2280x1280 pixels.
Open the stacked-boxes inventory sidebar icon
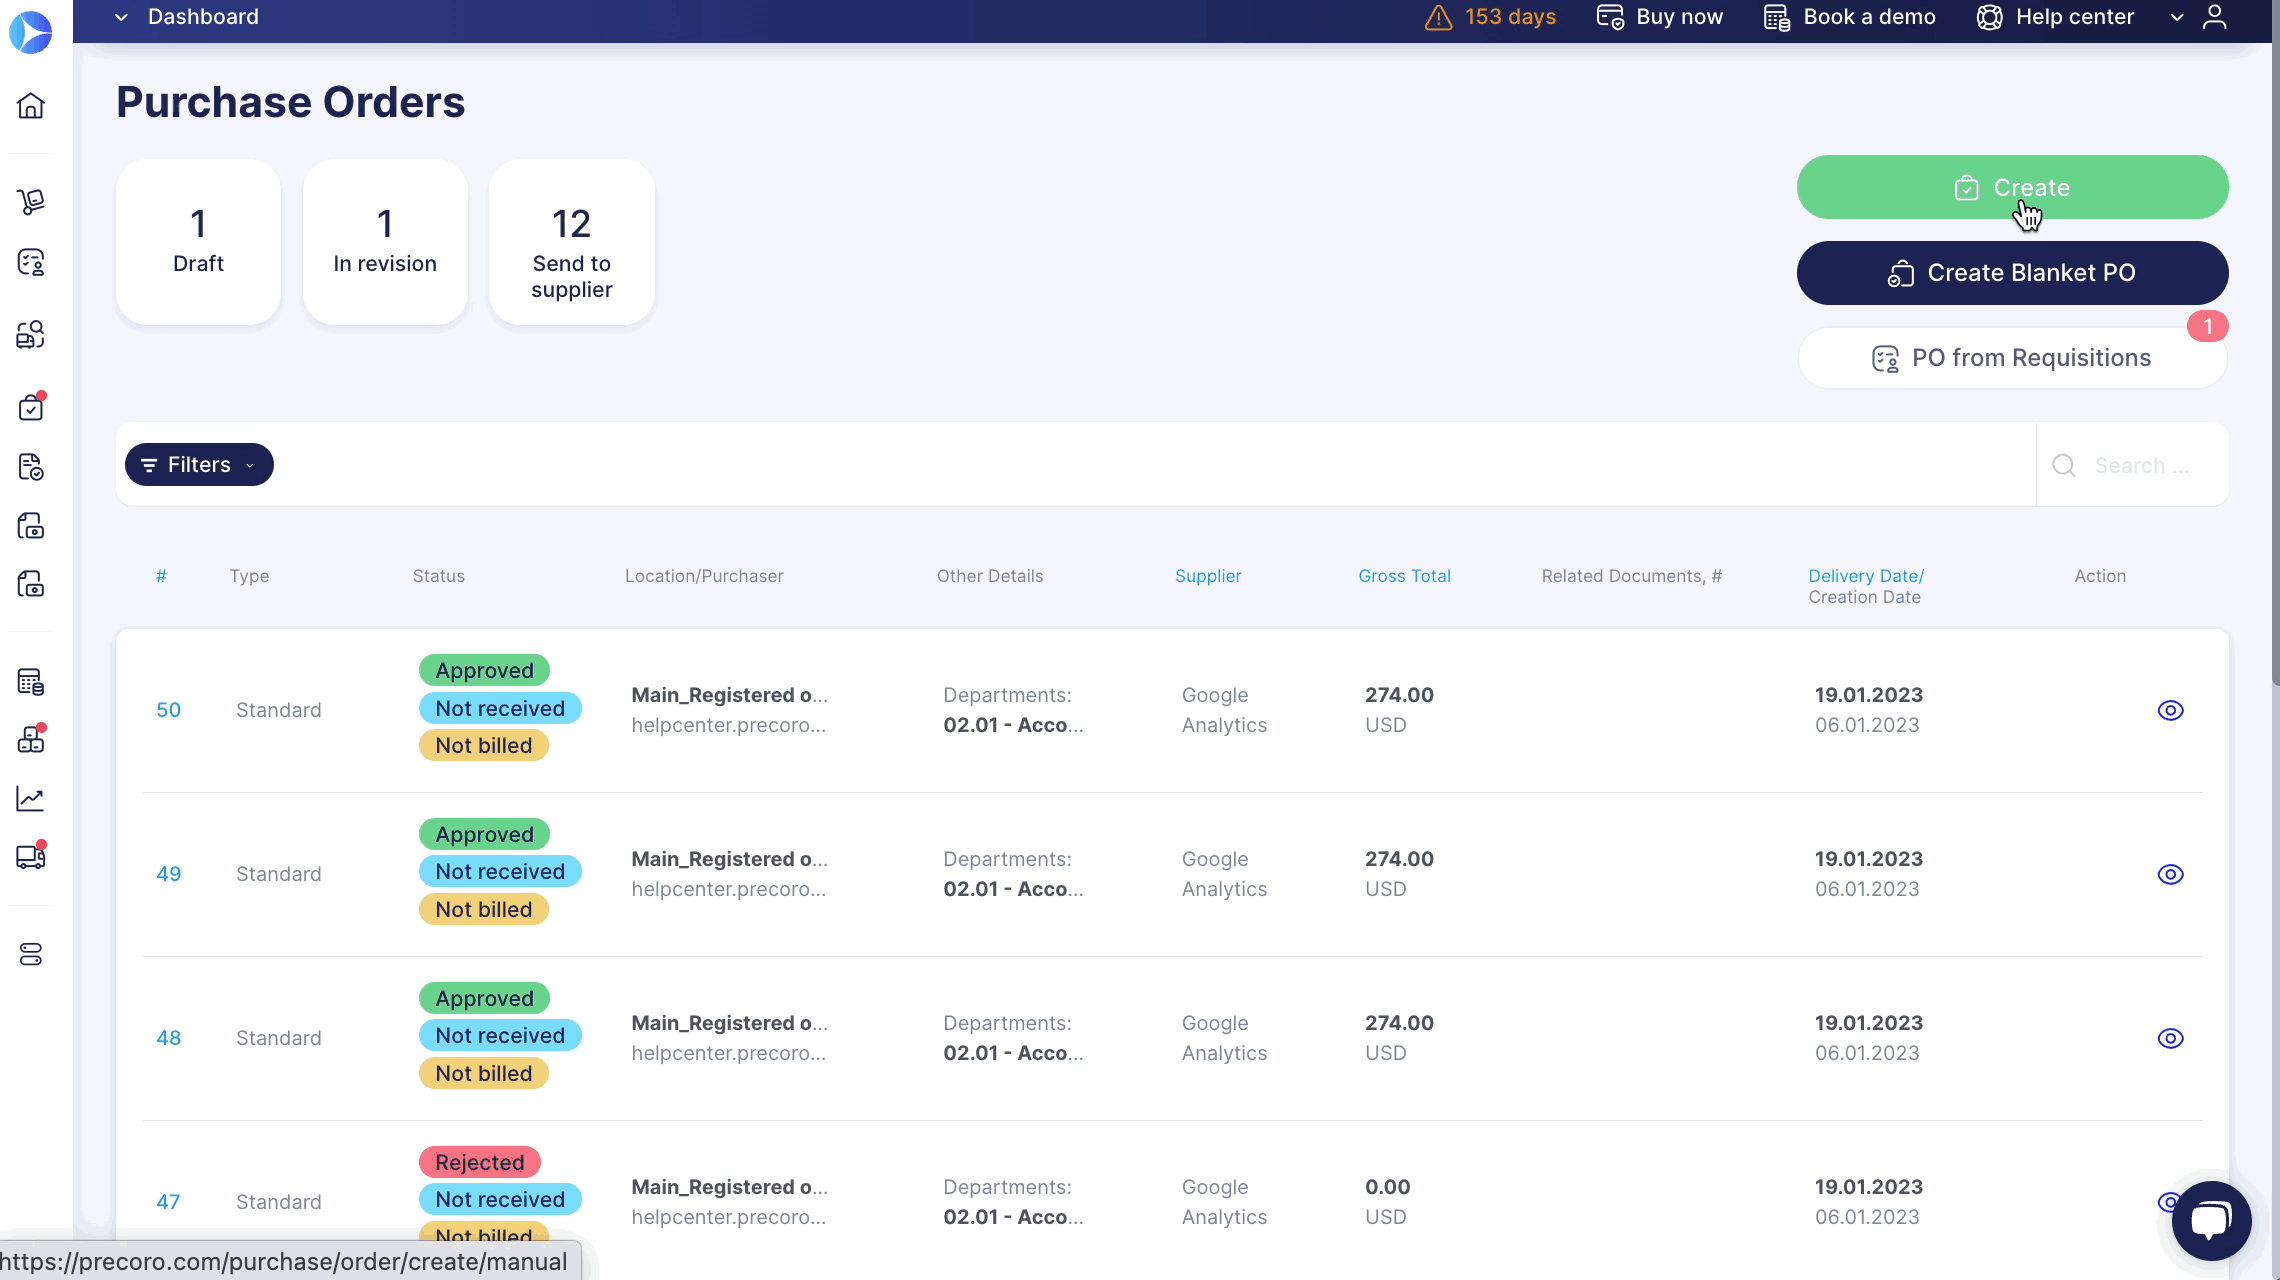point(31,739)
